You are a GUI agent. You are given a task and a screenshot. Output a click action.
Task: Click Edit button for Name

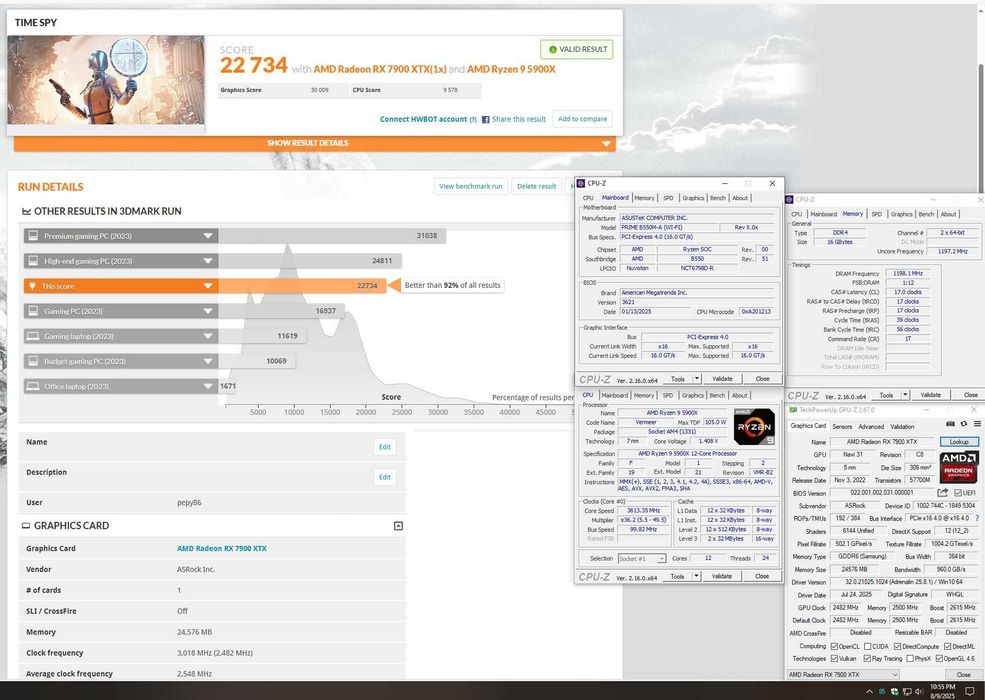coord(384,447)
